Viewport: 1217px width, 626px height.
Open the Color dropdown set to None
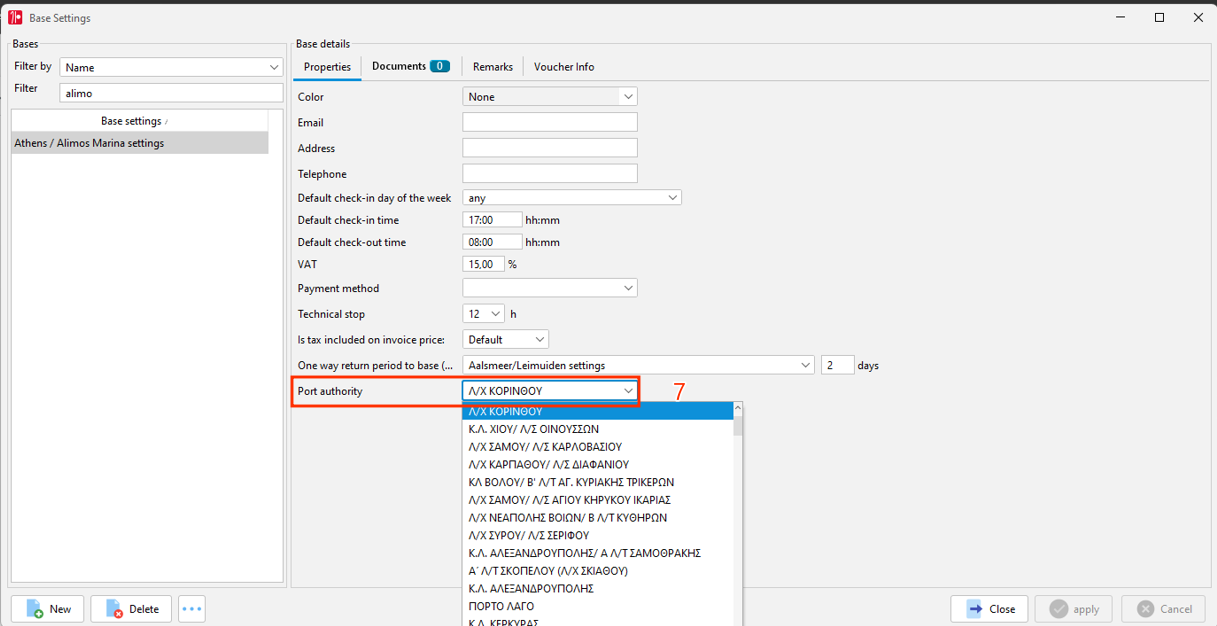[550, 97]
